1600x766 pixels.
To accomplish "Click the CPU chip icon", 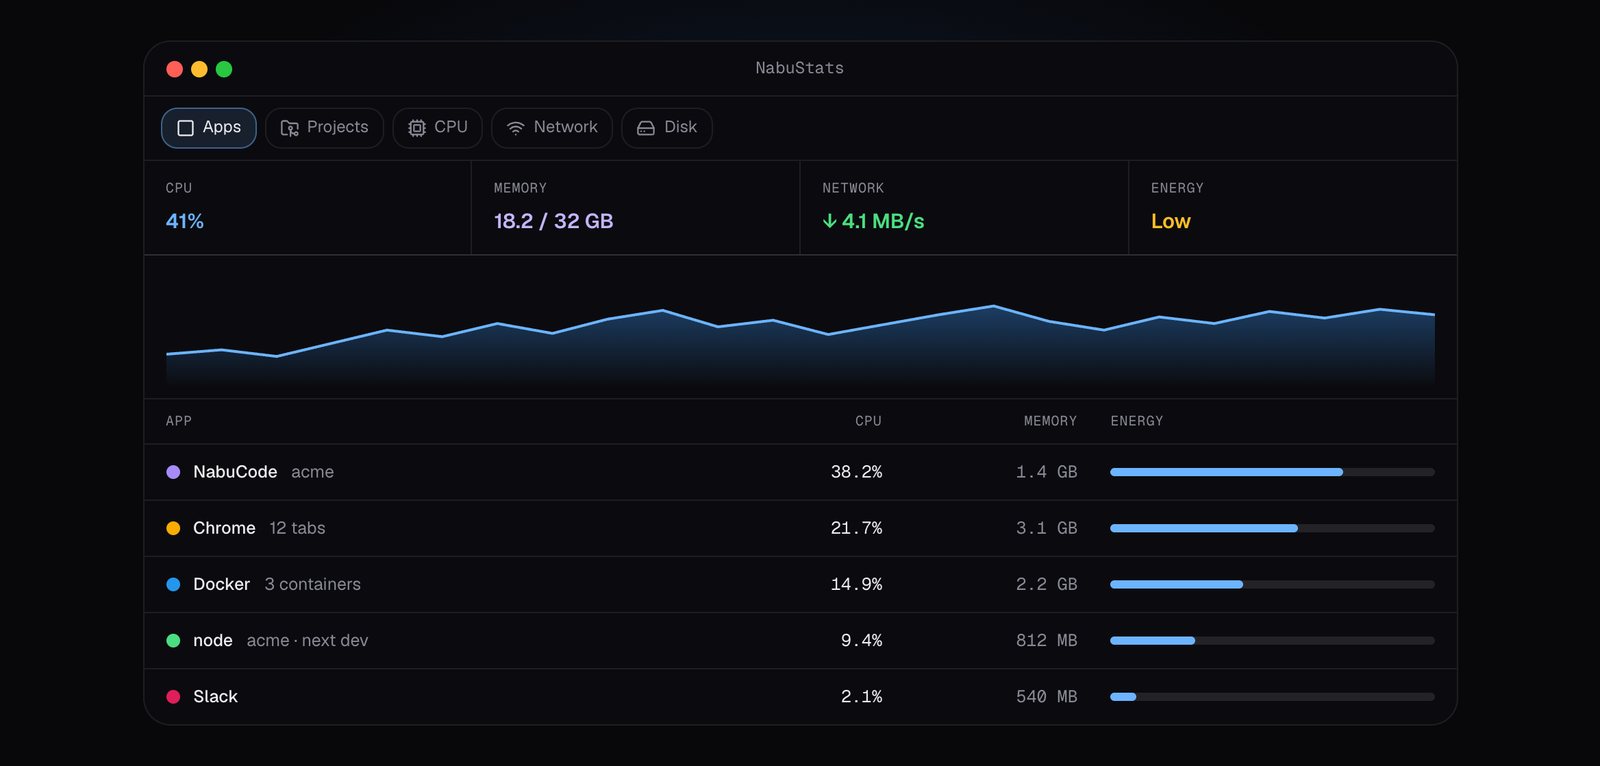I will coord(417,128).
